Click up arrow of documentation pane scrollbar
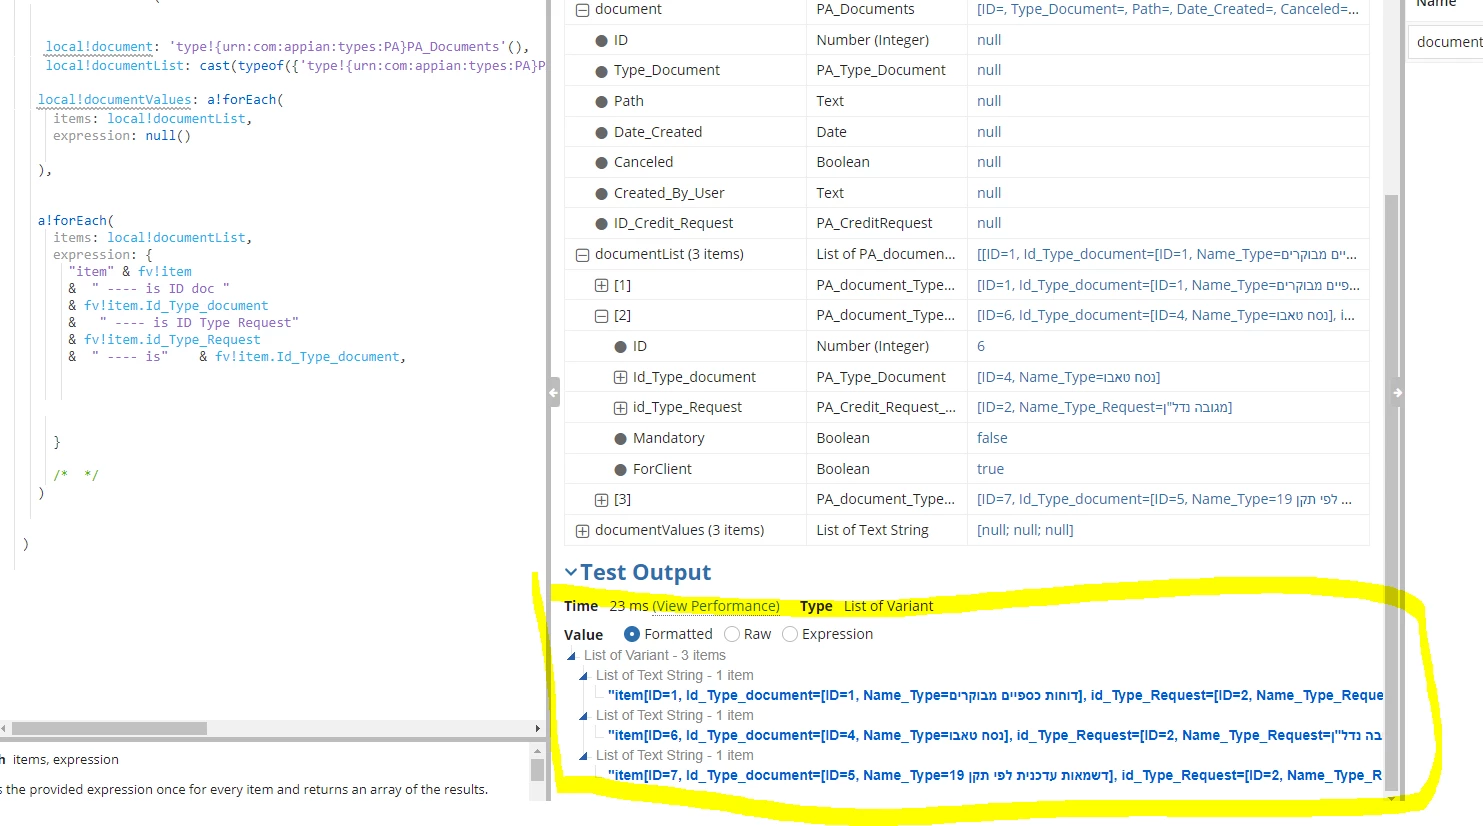 coord(537,751)
